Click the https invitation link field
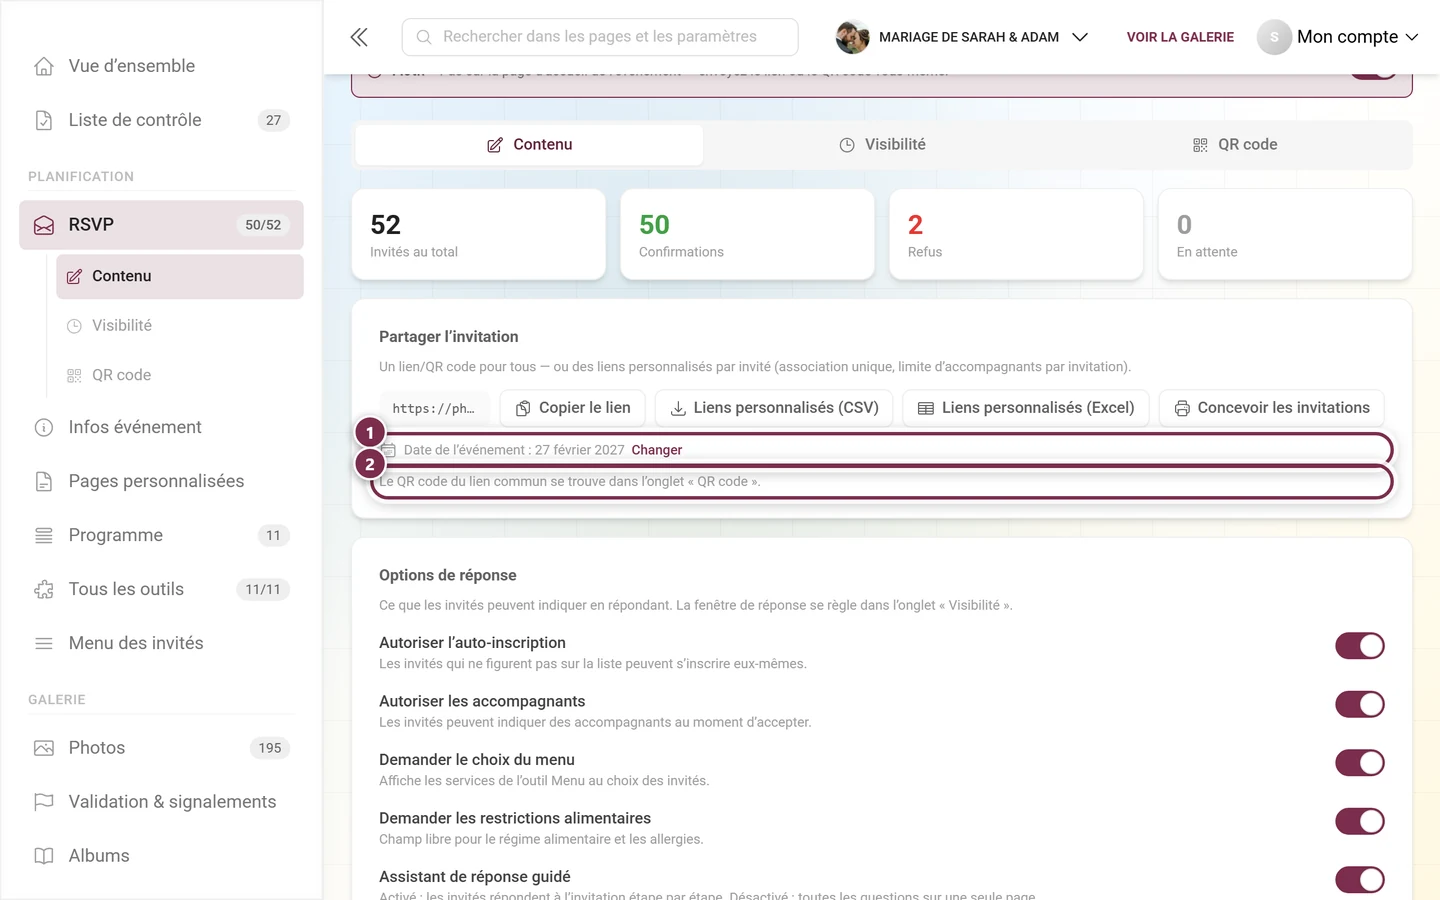Image resolution: width=1440 pixels, height=900 pixels. pyautogui.click(x=434, y=408)
